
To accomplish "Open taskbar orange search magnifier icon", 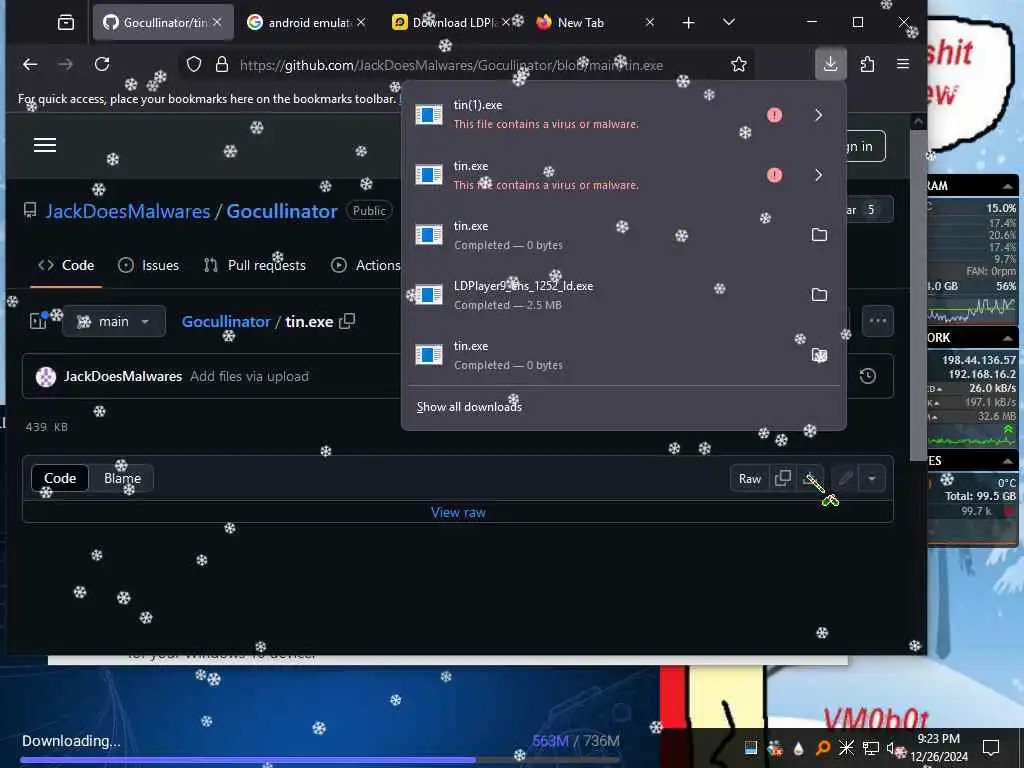I will coord(823,748).
